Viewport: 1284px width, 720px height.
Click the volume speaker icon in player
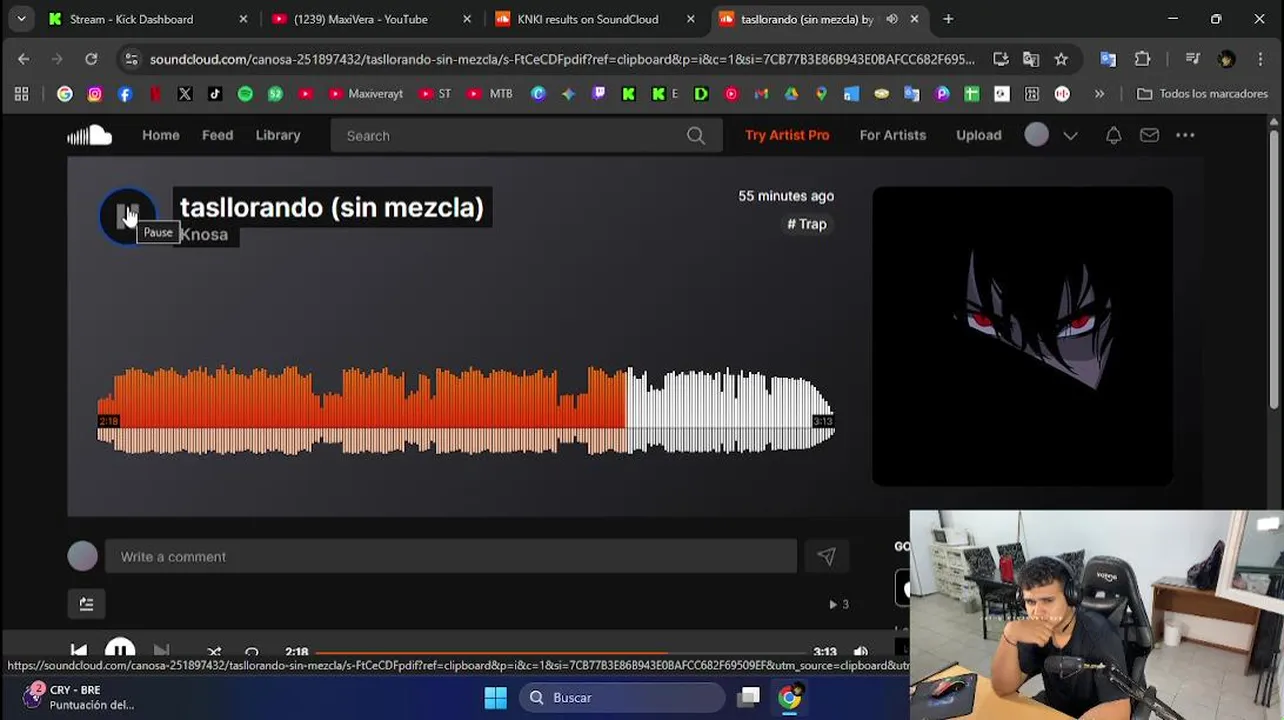[861, 652]
